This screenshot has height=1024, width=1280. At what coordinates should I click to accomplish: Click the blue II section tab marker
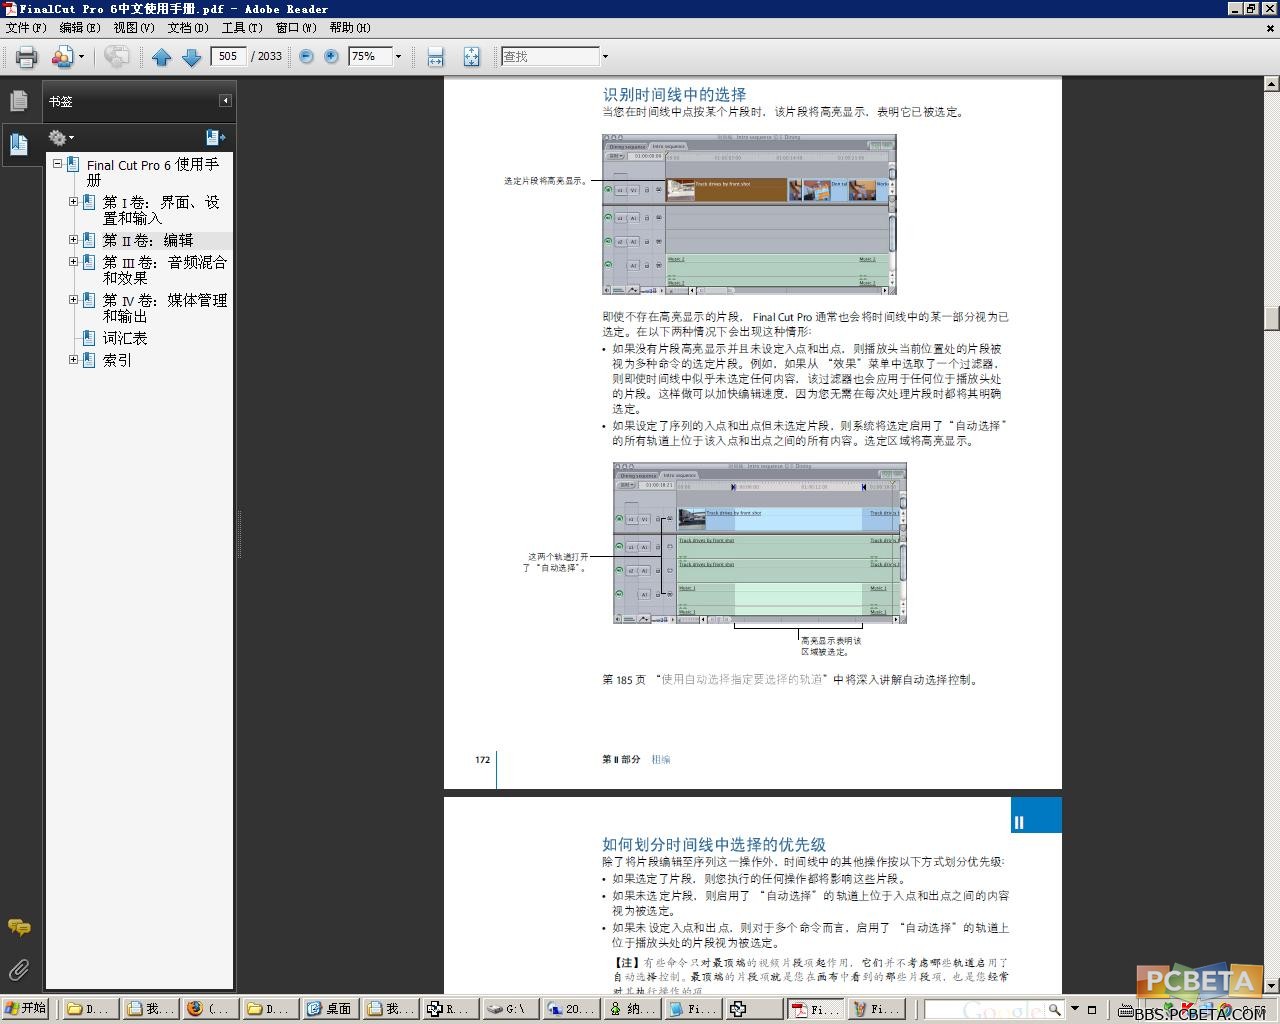[1036, 815]
